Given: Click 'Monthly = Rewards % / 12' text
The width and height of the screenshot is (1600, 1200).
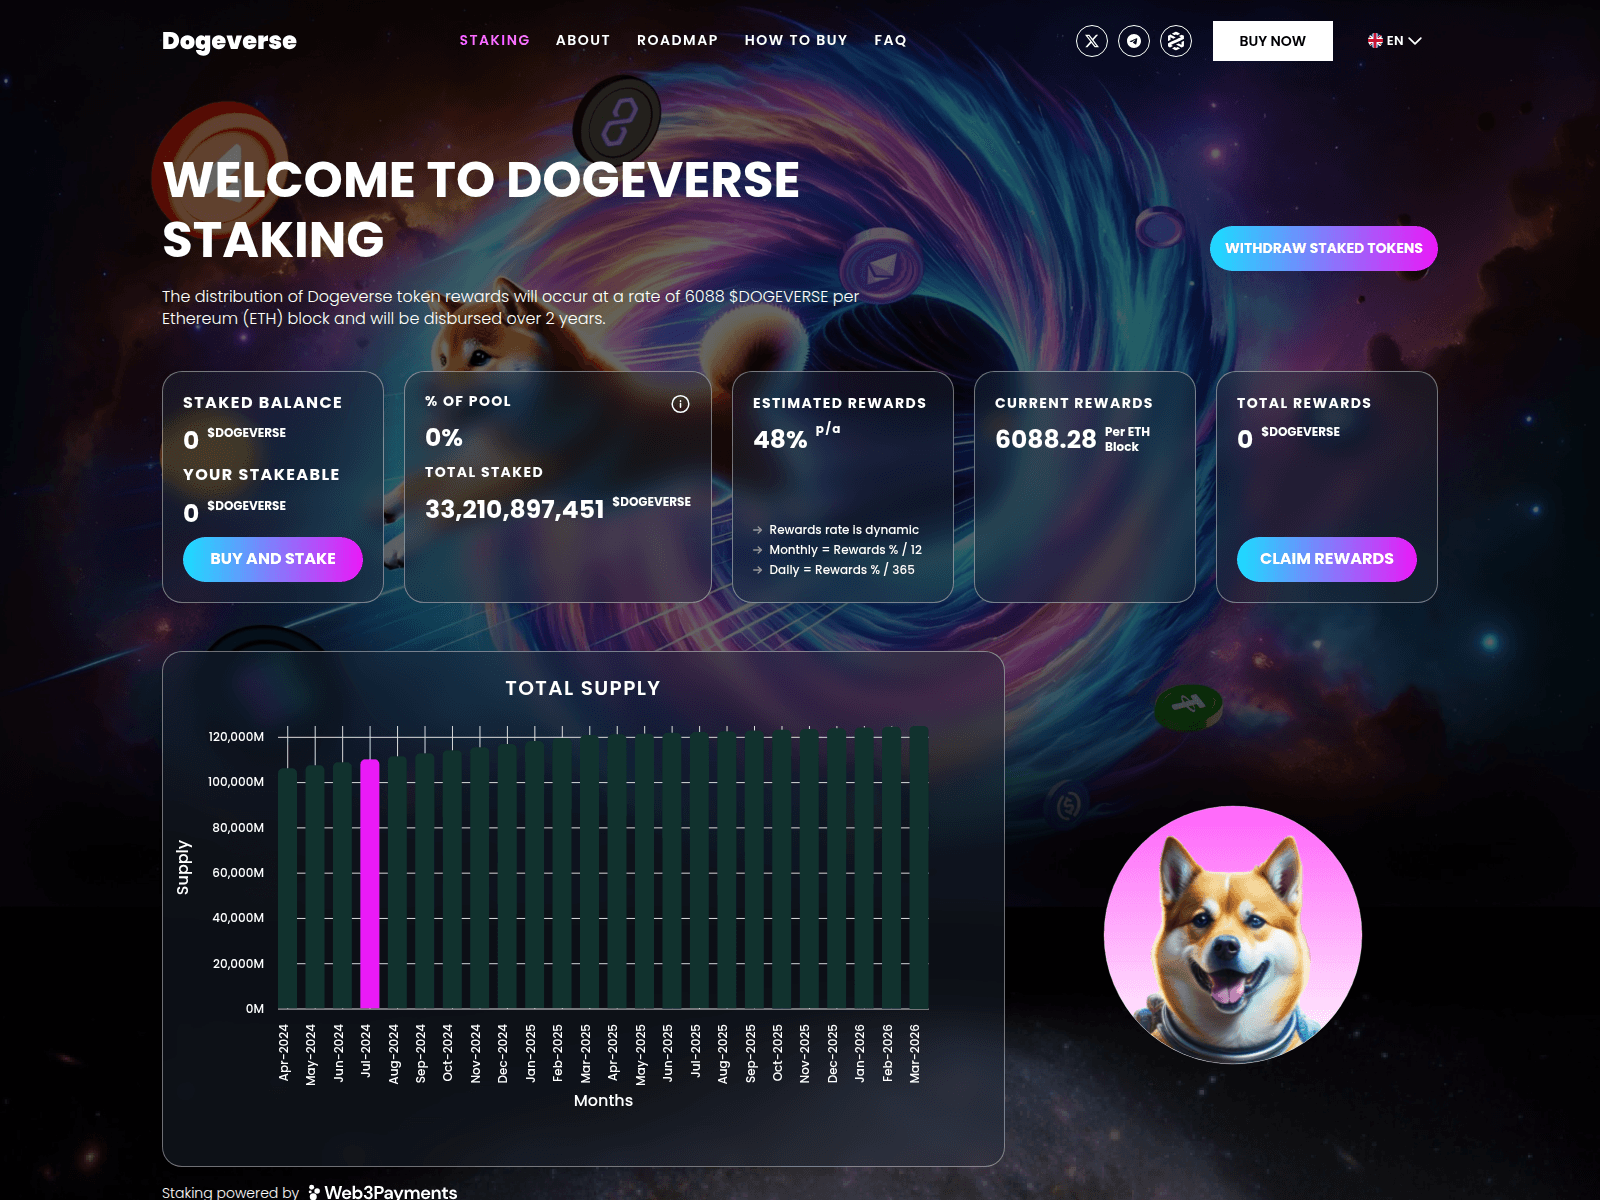Looking at the screenshot, I should coord(845,550).
